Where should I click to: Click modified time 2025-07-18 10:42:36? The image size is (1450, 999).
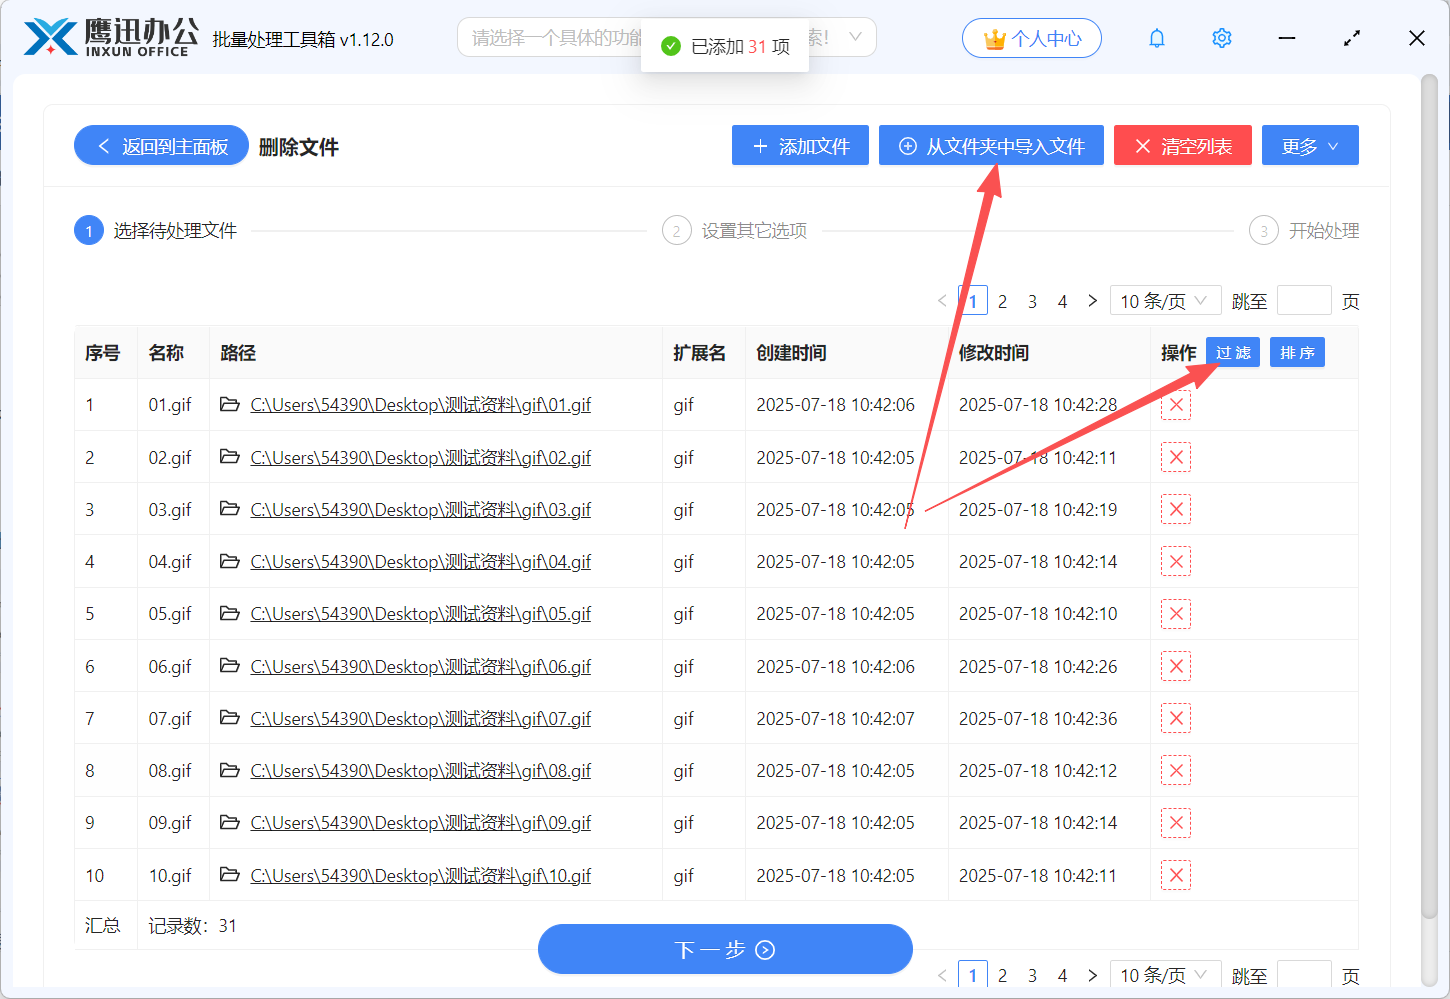click(x=1038, y=718)
